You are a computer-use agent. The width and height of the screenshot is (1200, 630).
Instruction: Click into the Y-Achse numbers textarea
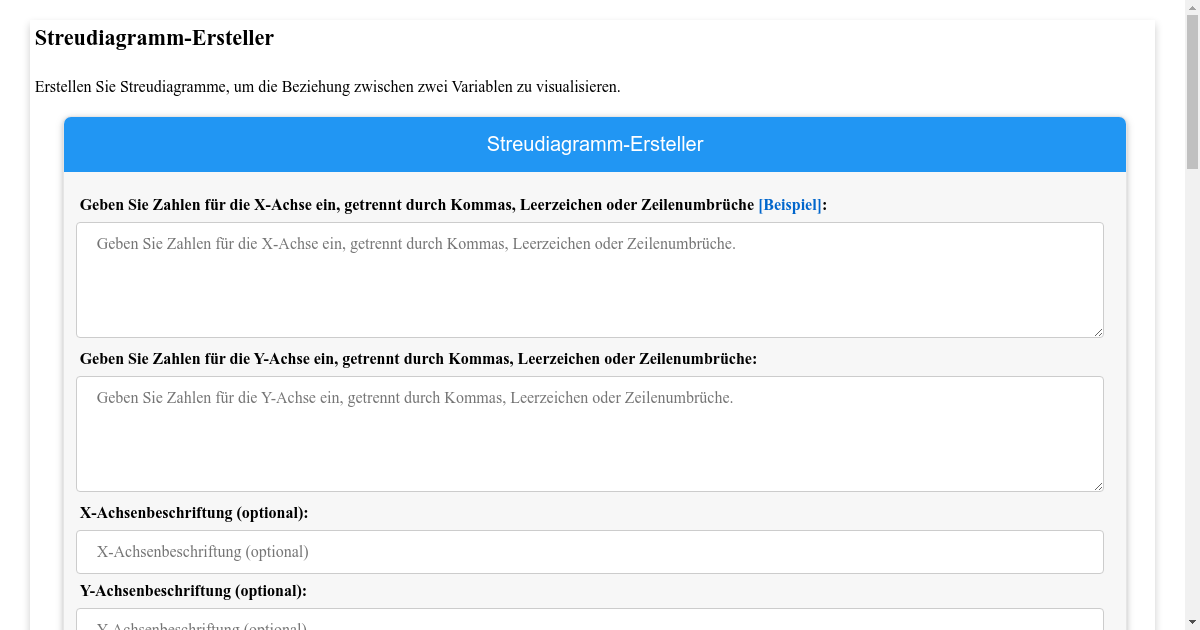589,433
